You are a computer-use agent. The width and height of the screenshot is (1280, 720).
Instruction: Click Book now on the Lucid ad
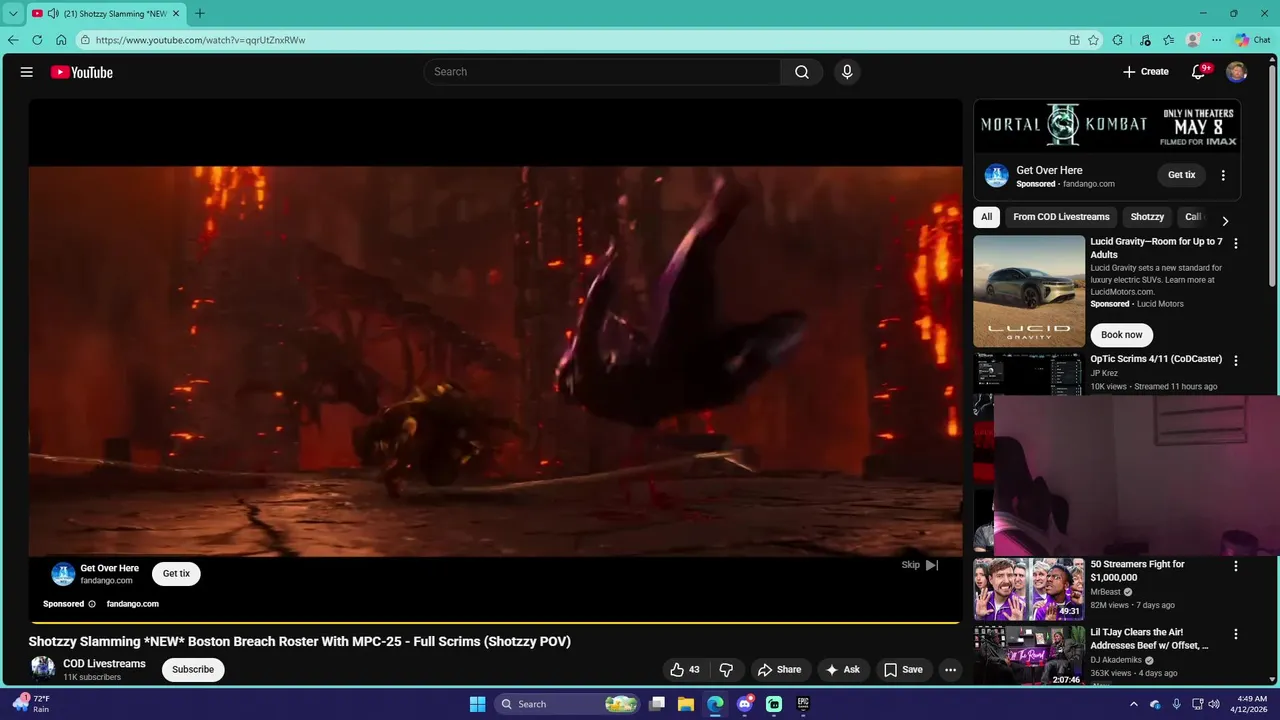(1121, 335)
